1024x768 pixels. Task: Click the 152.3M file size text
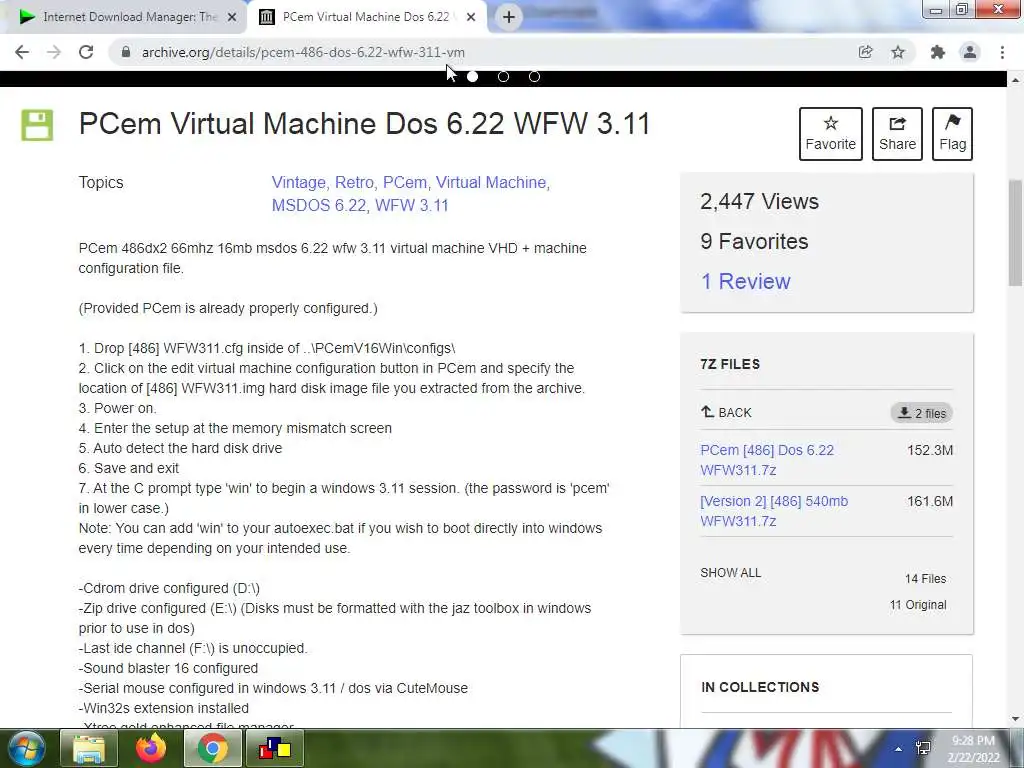point(930,450)
